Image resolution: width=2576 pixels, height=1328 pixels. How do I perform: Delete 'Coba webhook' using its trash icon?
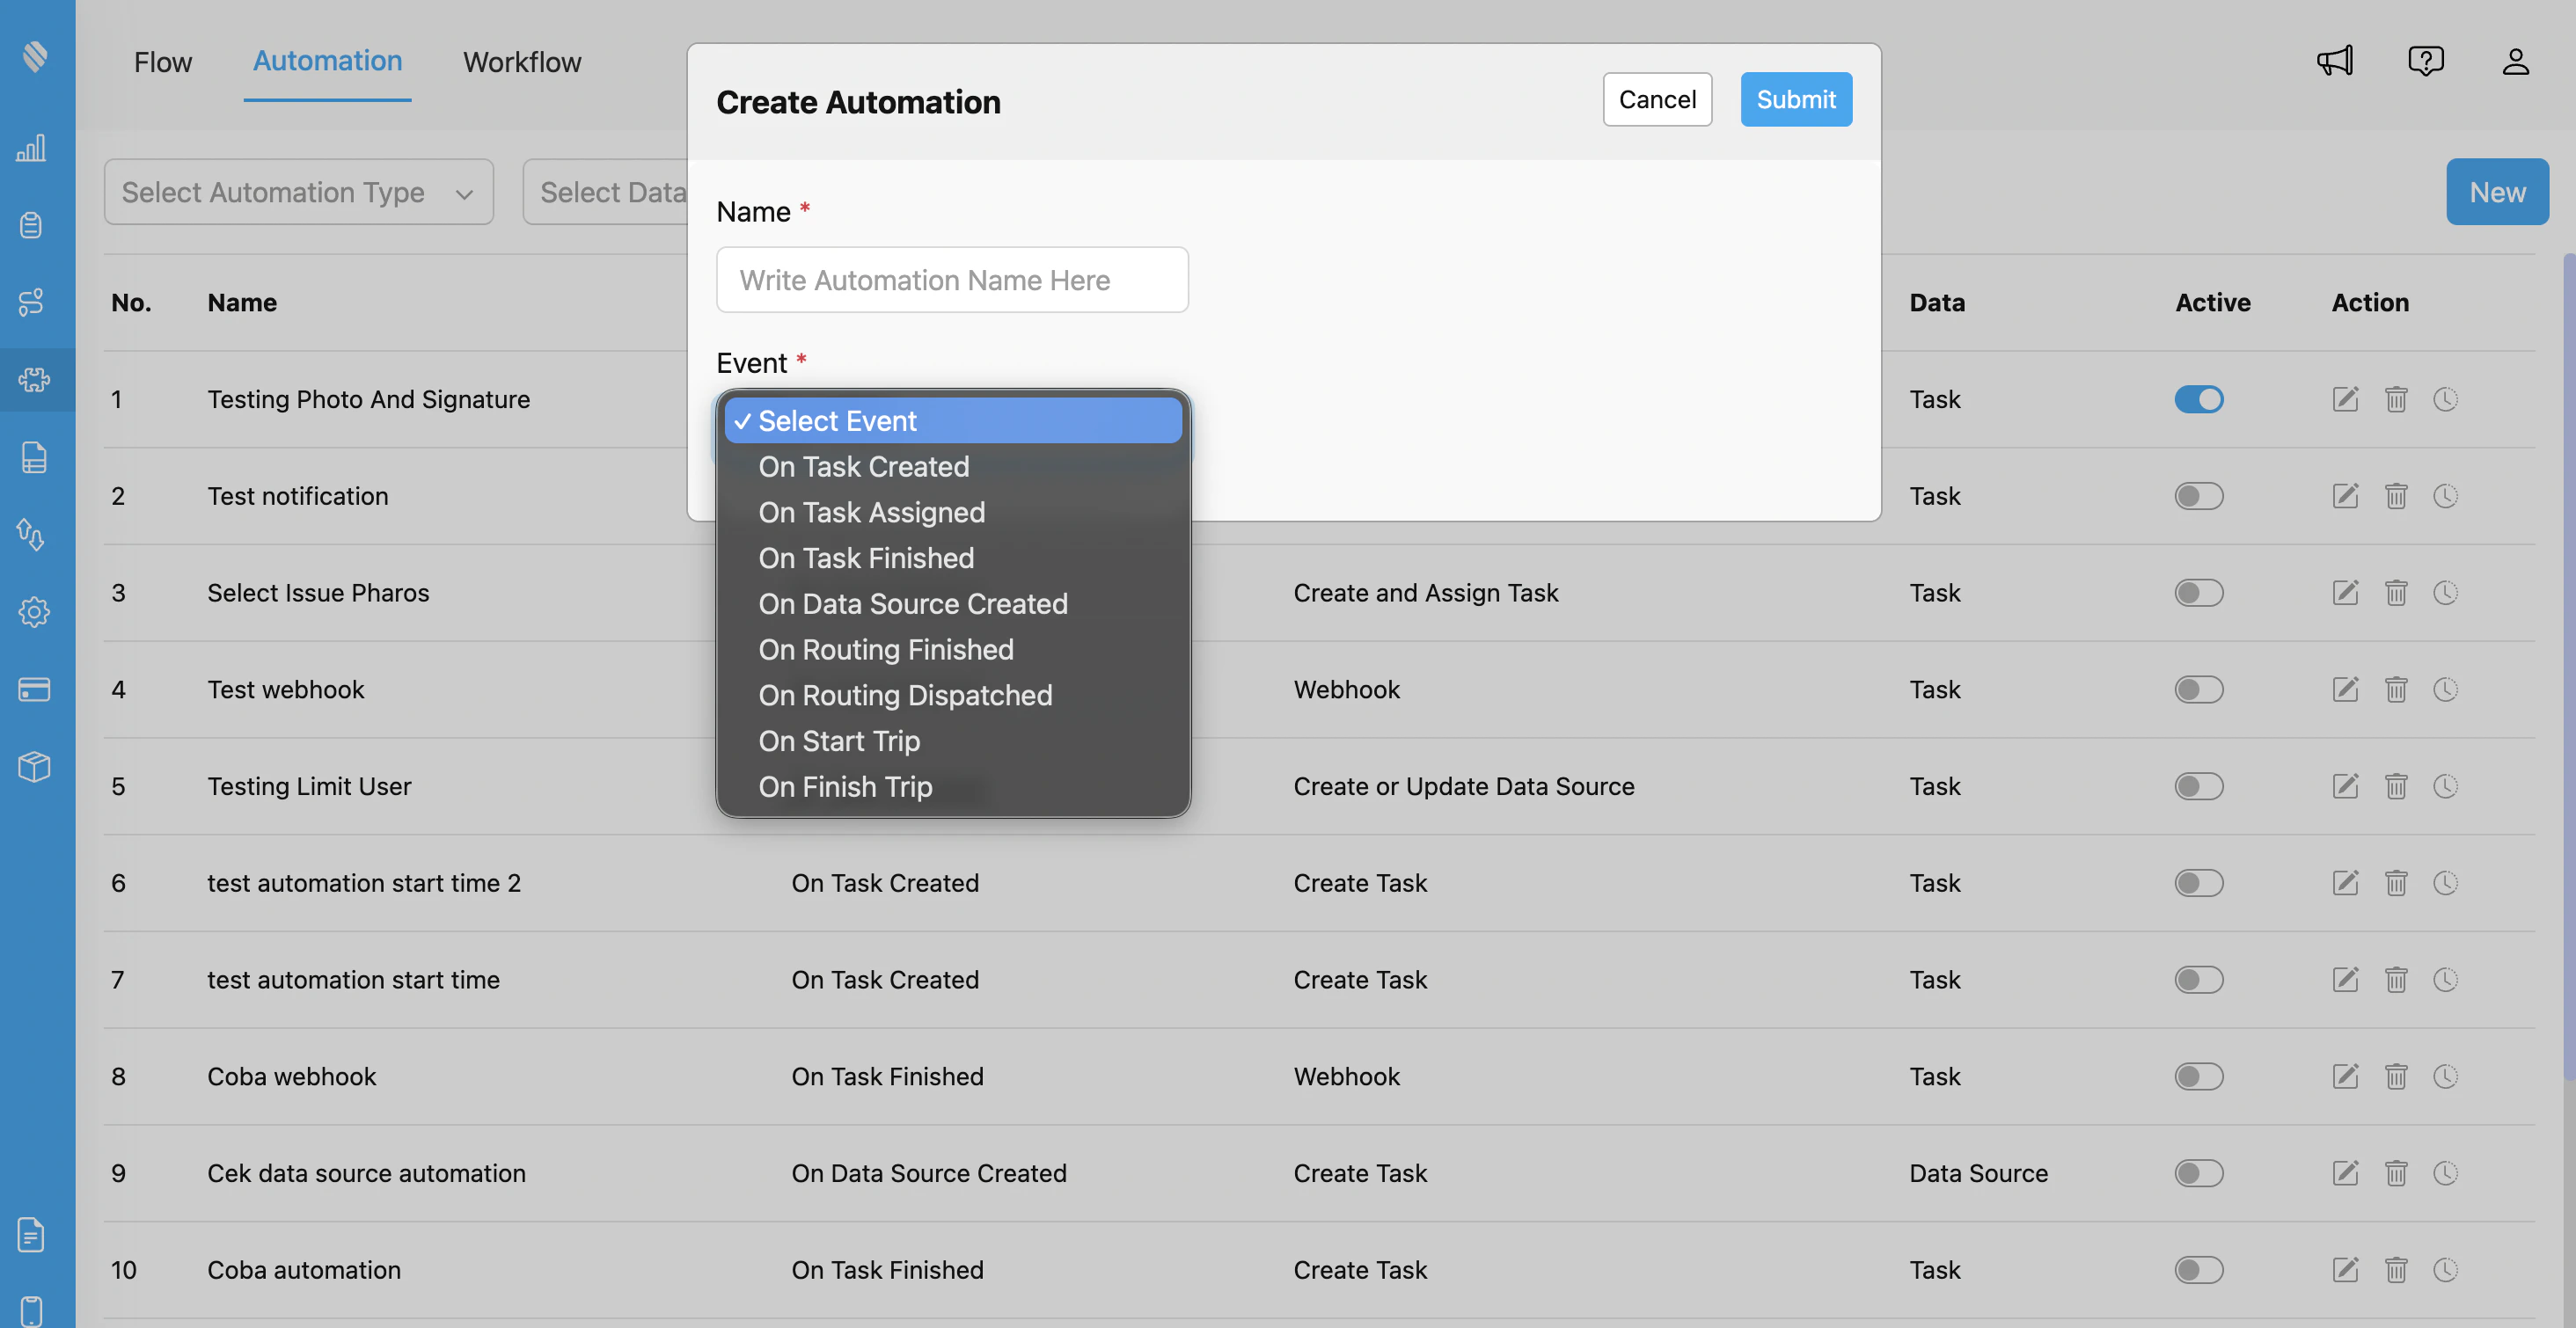[x=2396, y=1076]
